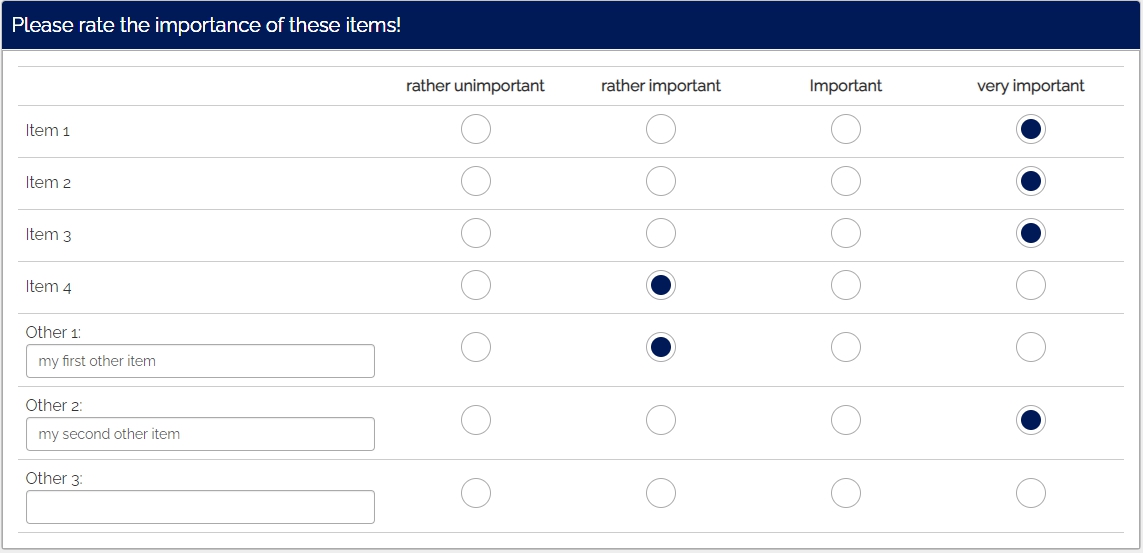The height and width of the screenshot is (553, 1143).
Task: Rate Other 2 as rather important
Action: click(x=661, y=421)
